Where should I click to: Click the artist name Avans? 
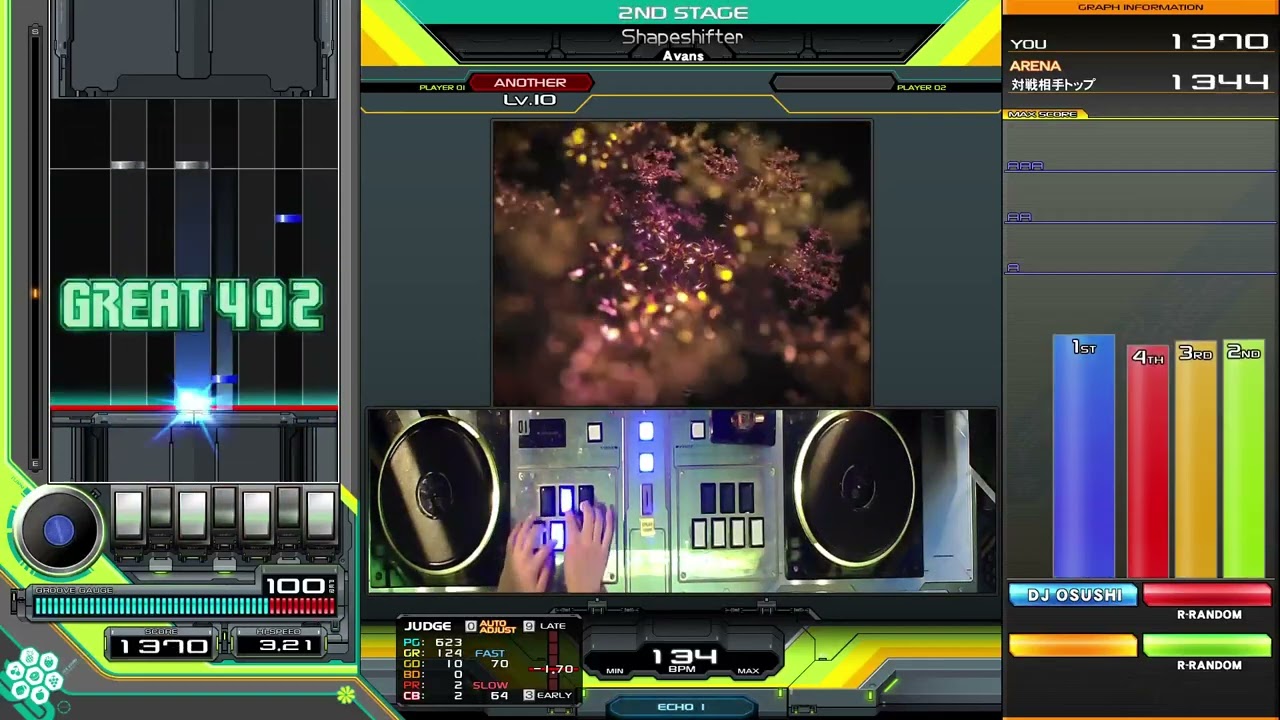coord(683,56)
